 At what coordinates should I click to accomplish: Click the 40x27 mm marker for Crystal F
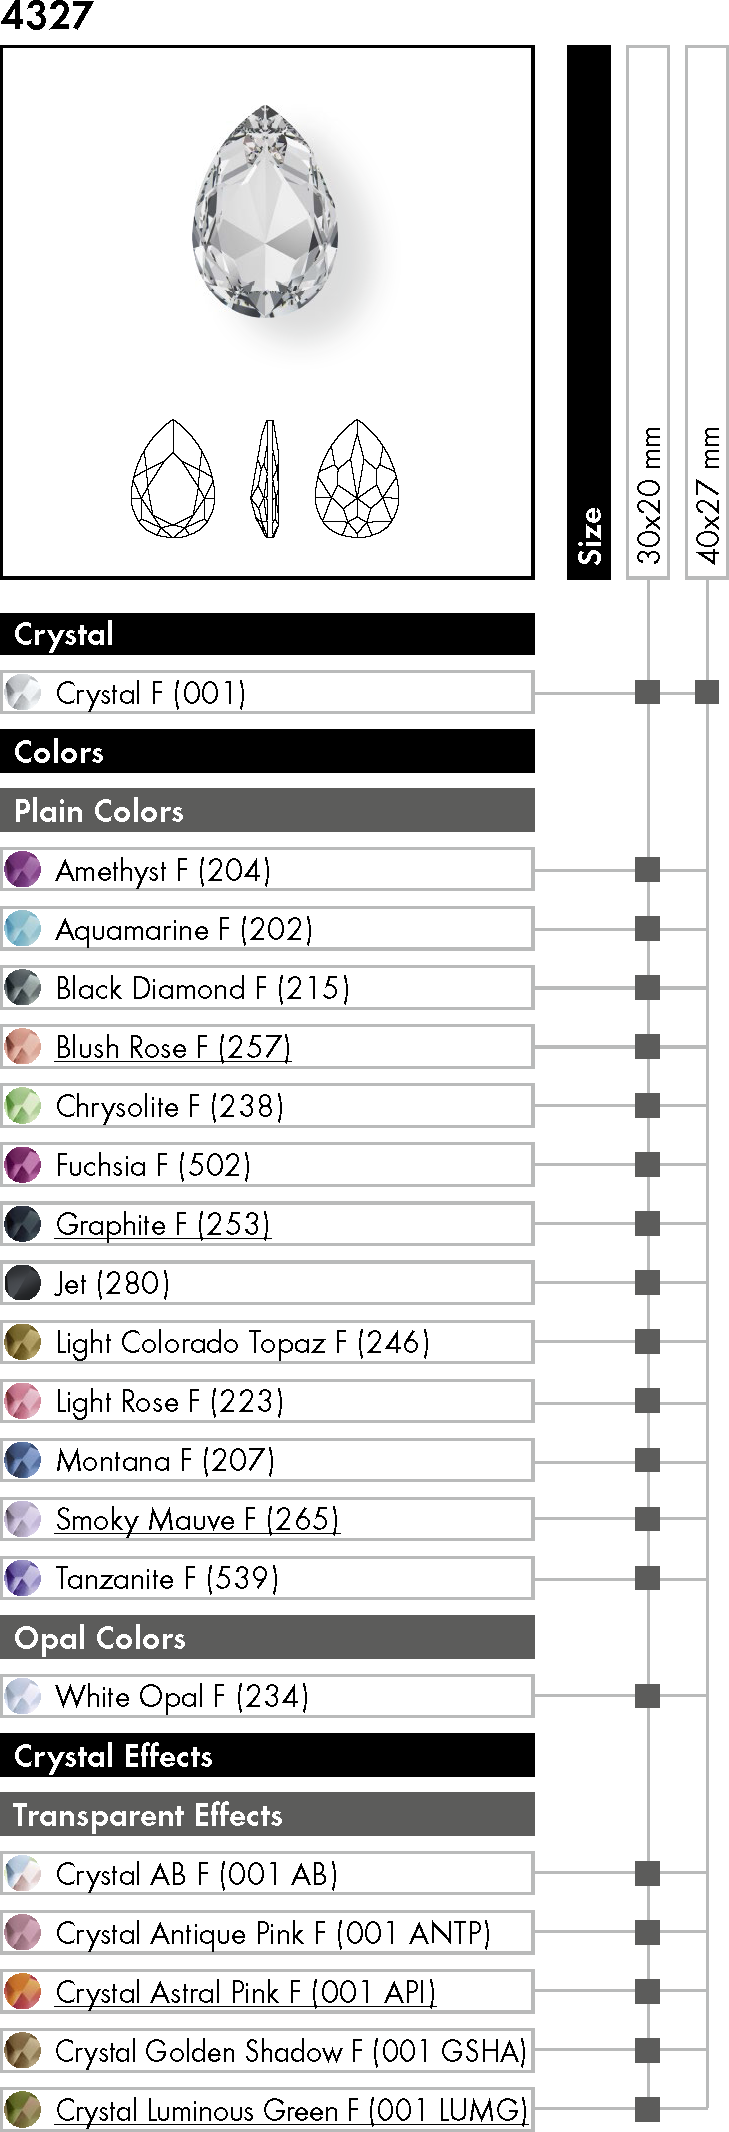(x=707, y=692)
